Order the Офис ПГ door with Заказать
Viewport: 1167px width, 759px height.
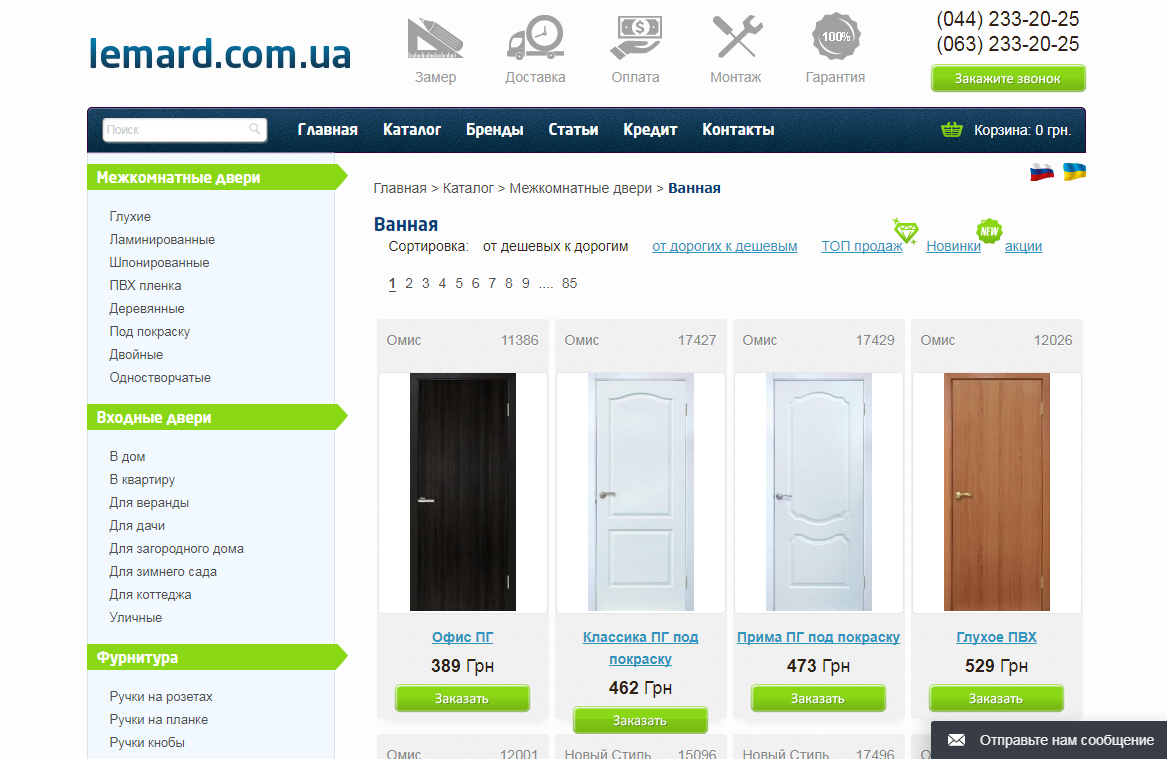coord(462,699)
